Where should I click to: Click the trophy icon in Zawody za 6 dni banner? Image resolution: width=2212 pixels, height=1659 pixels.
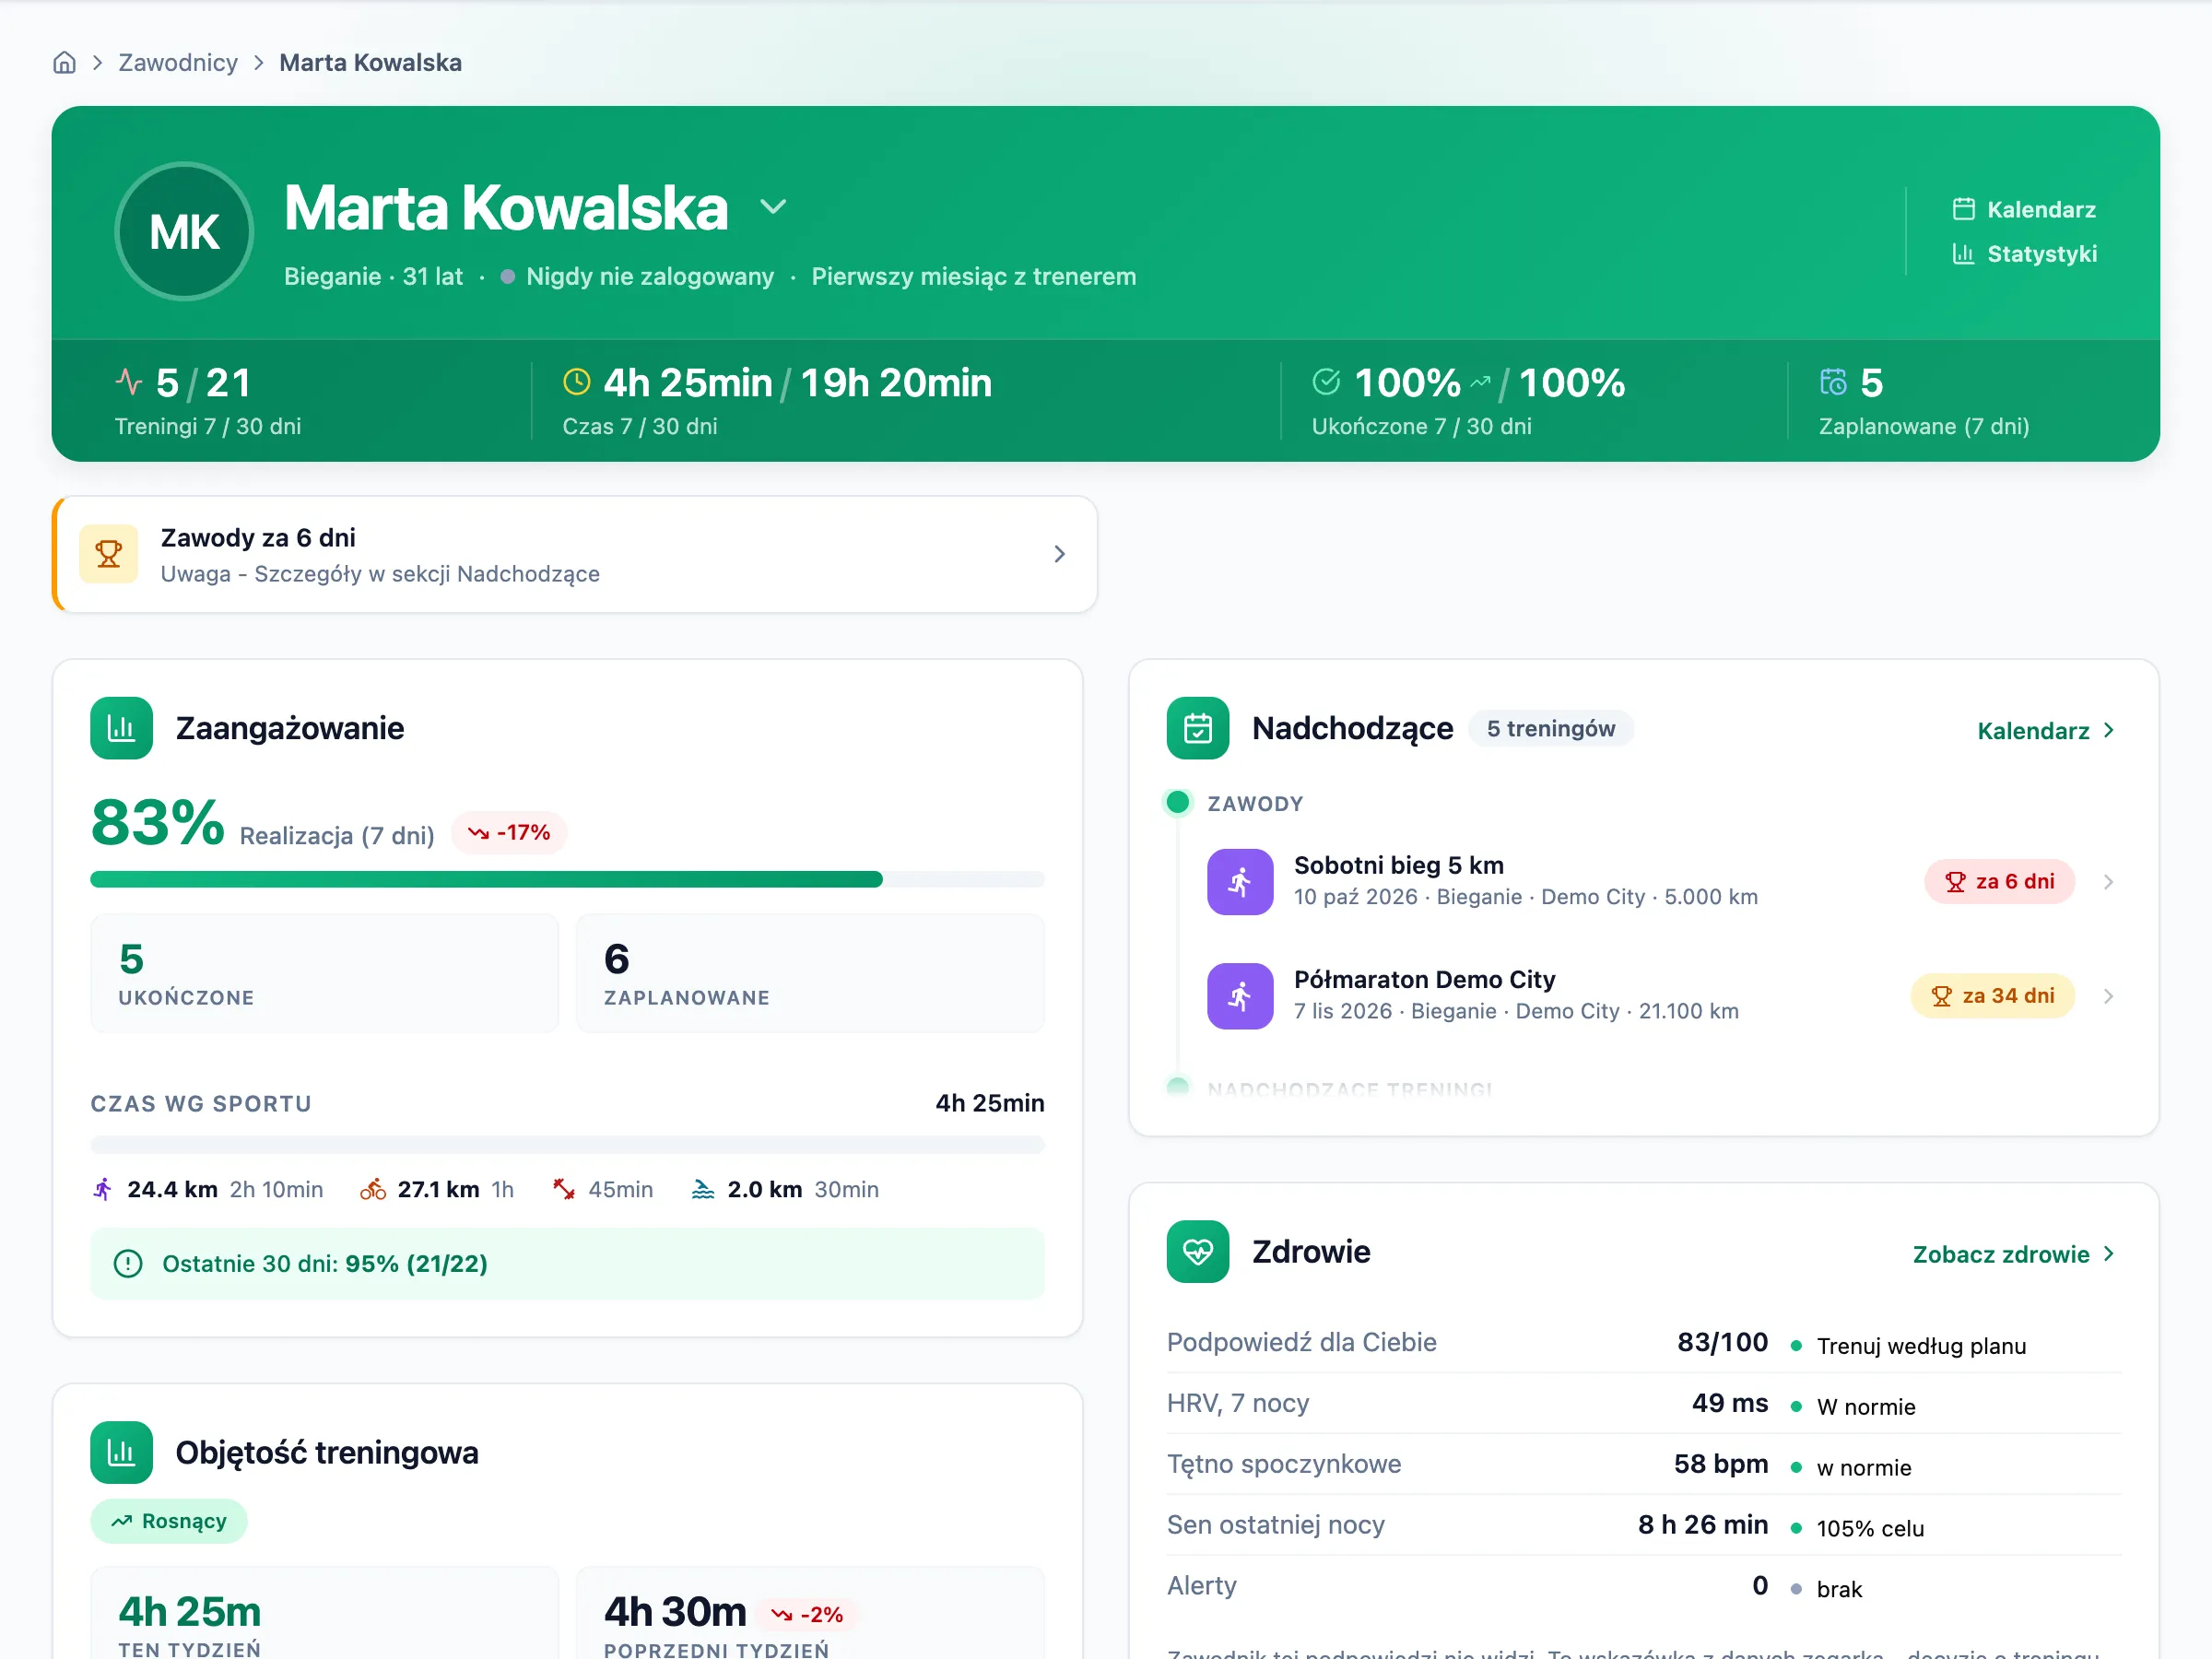109,554
